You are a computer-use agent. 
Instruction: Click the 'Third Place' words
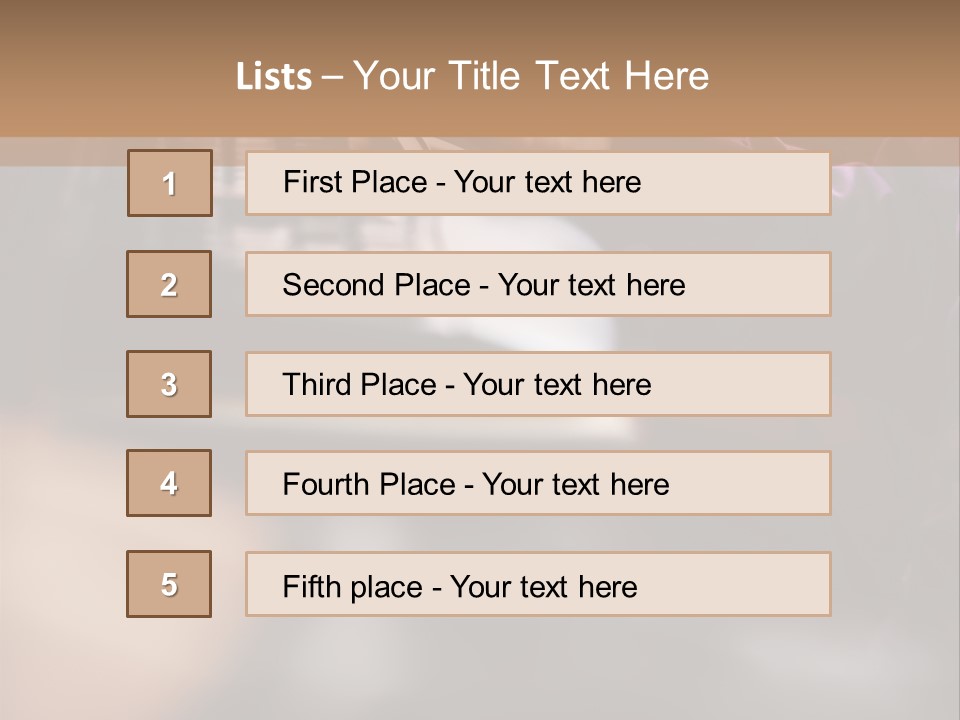tap(359, 384)
